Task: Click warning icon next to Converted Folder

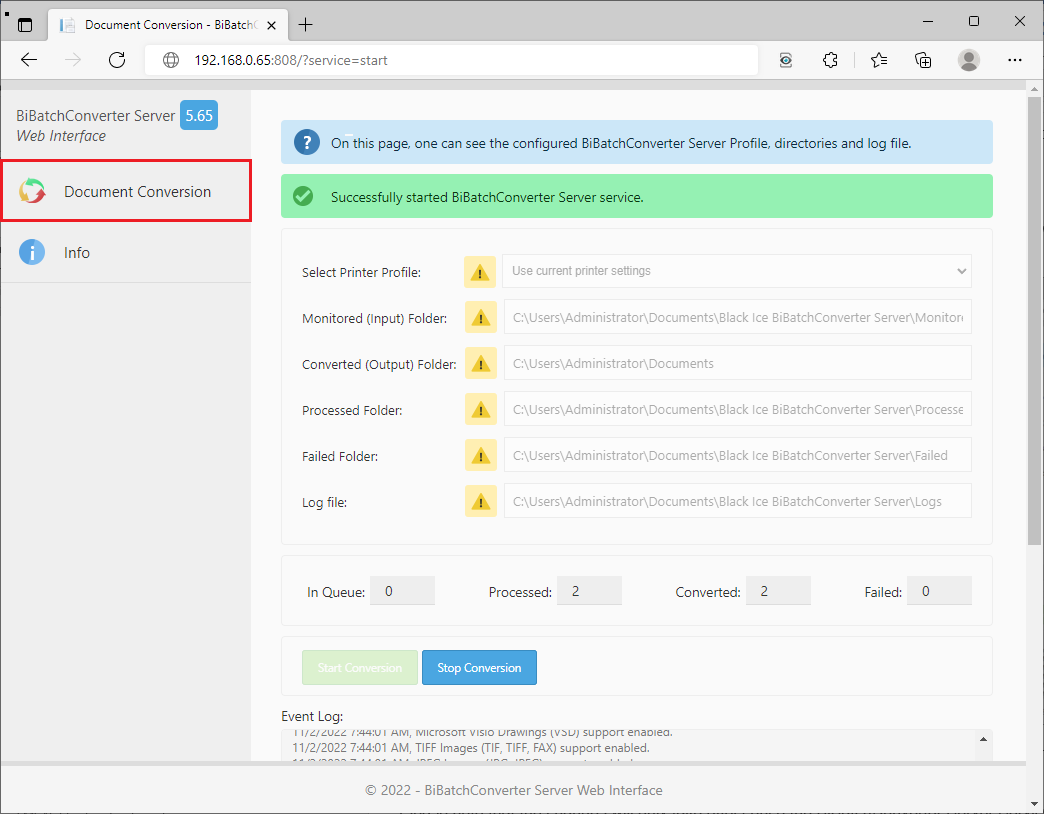Action: tap(480, 364)
